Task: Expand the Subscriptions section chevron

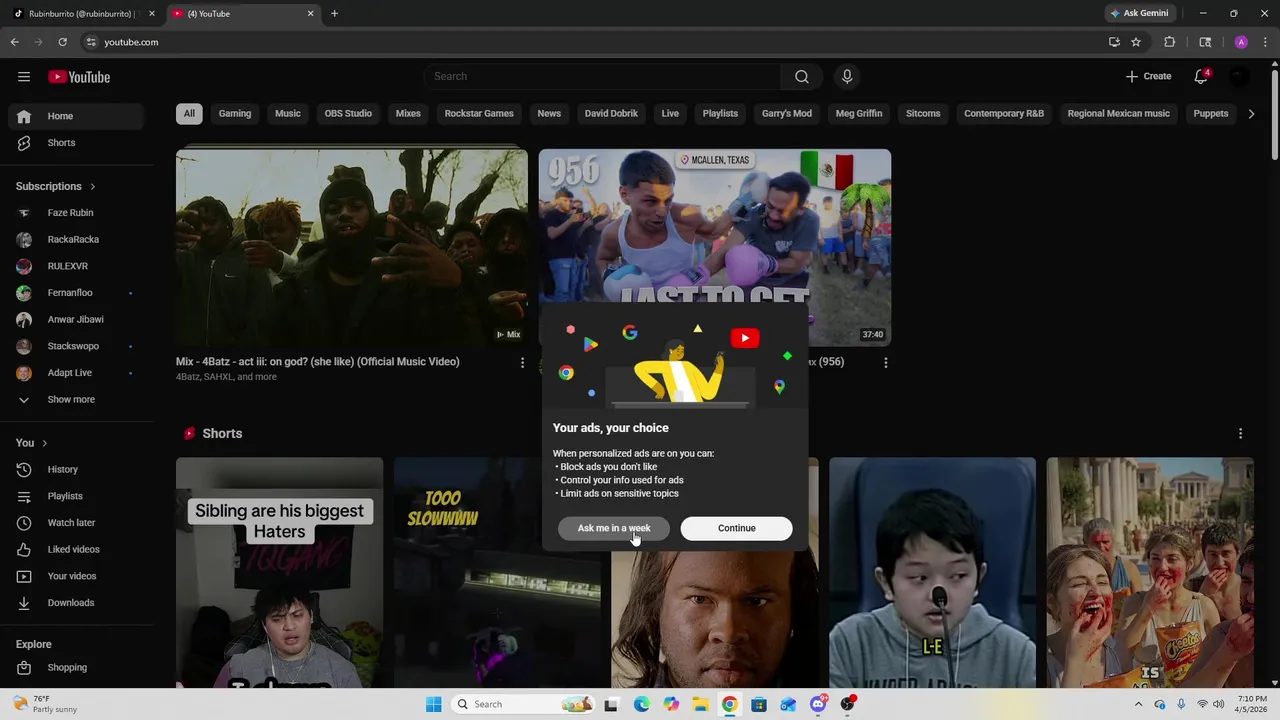Action: (x=93, y=186)
